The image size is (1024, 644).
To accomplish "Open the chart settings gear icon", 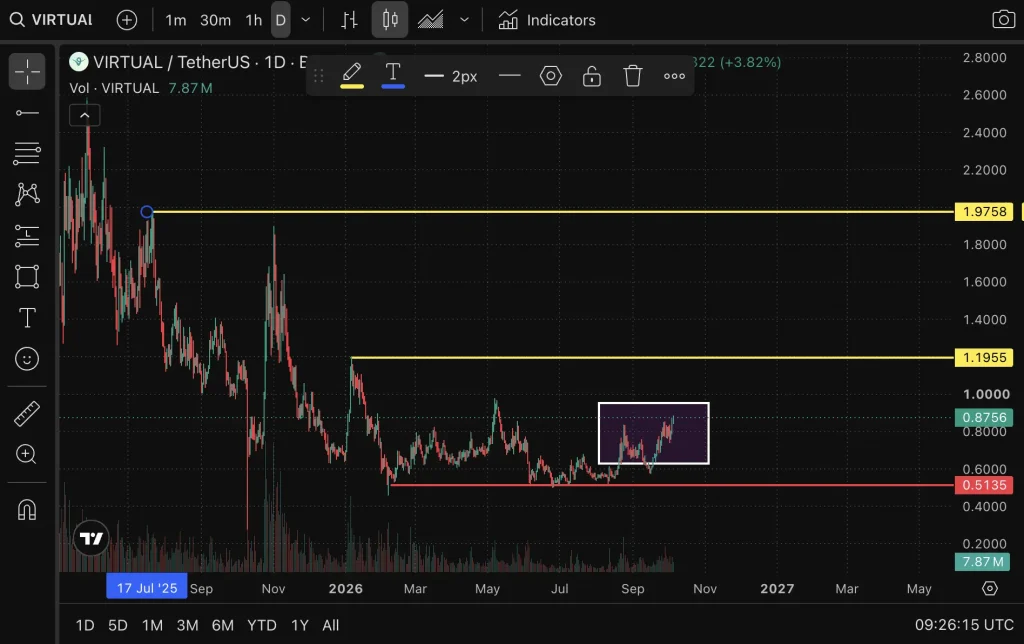I will pos(990,588).
